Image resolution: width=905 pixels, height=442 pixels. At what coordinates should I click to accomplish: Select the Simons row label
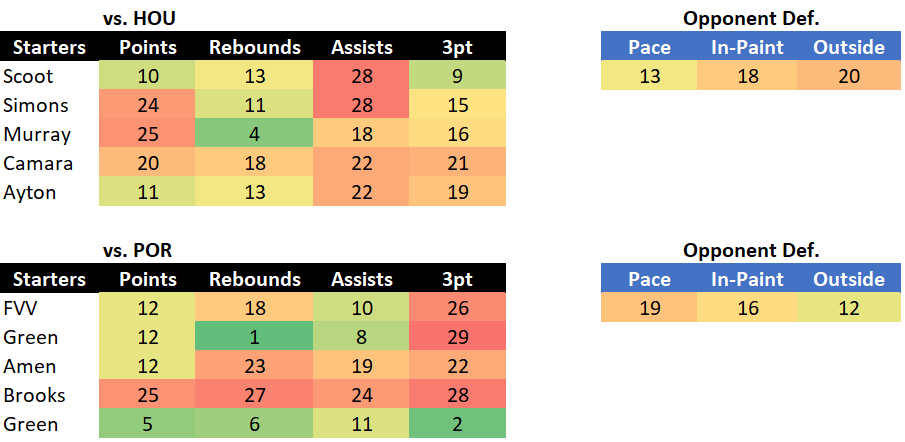pos(36,105)
